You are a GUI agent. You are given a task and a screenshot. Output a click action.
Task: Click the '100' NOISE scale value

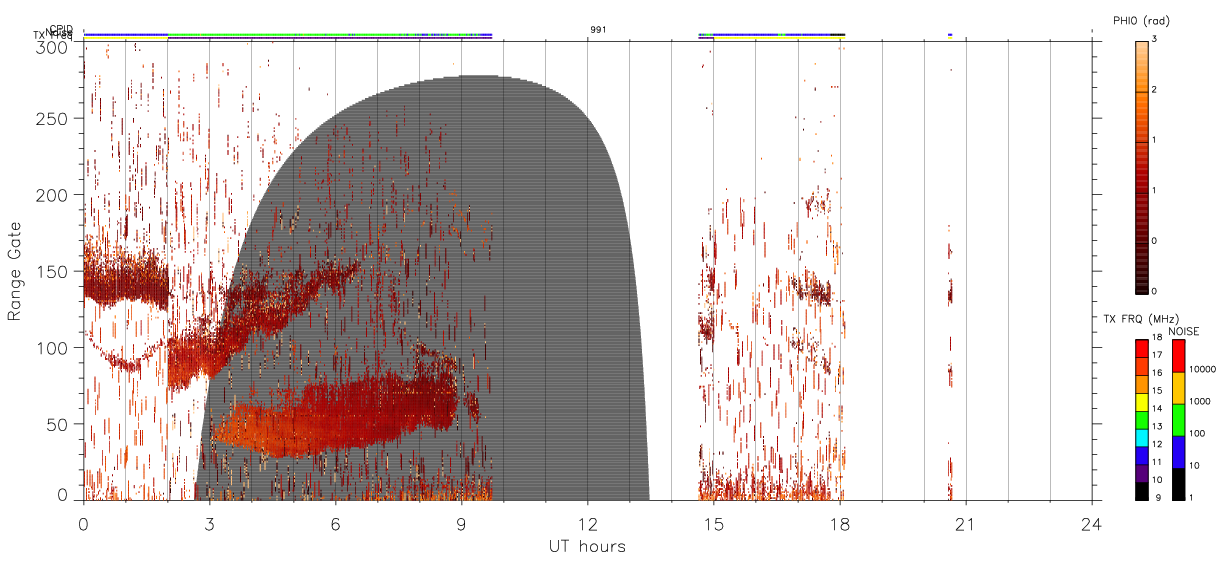1196,433
